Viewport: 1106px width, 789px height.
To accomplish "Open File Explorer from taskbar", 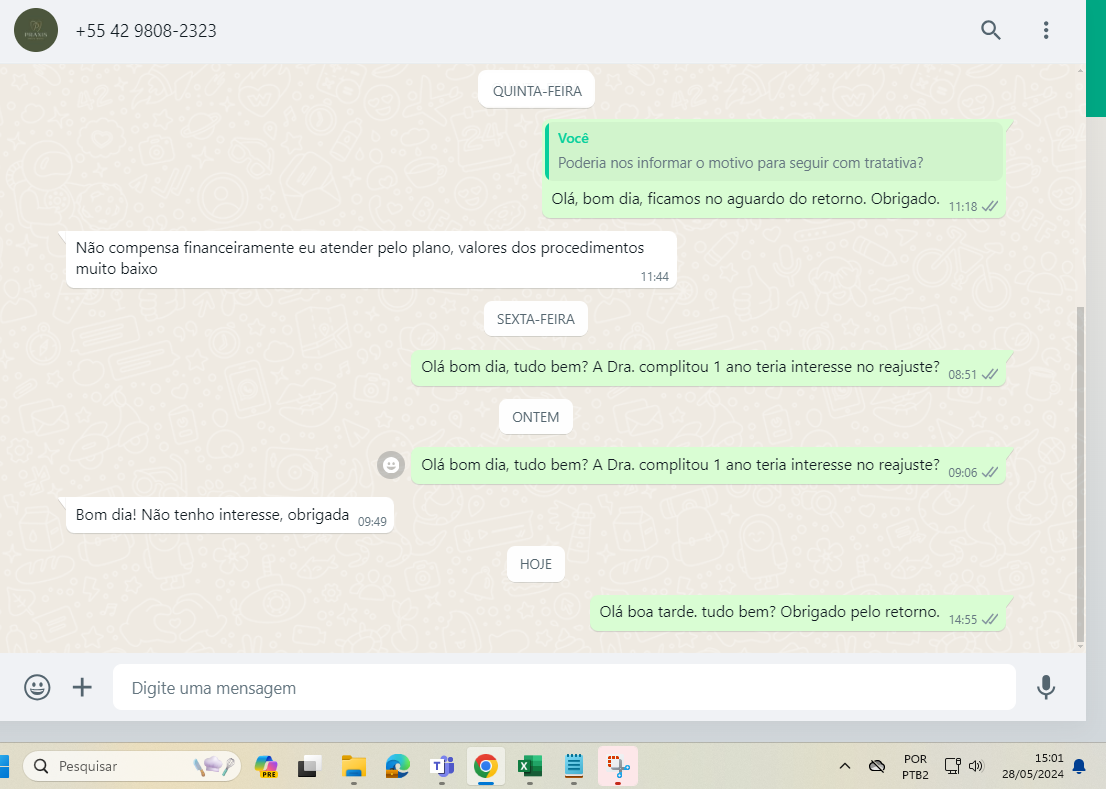I will 353,766.
